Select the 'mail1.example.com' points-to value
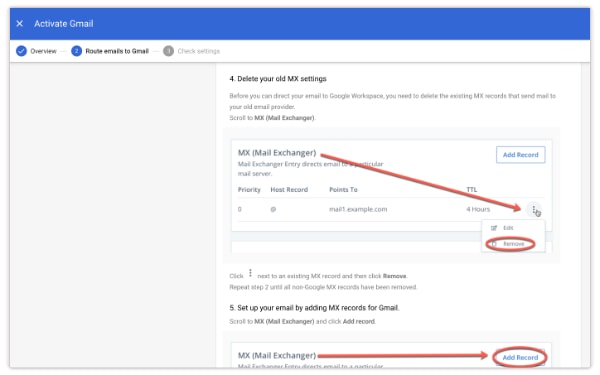 point(358,209)
